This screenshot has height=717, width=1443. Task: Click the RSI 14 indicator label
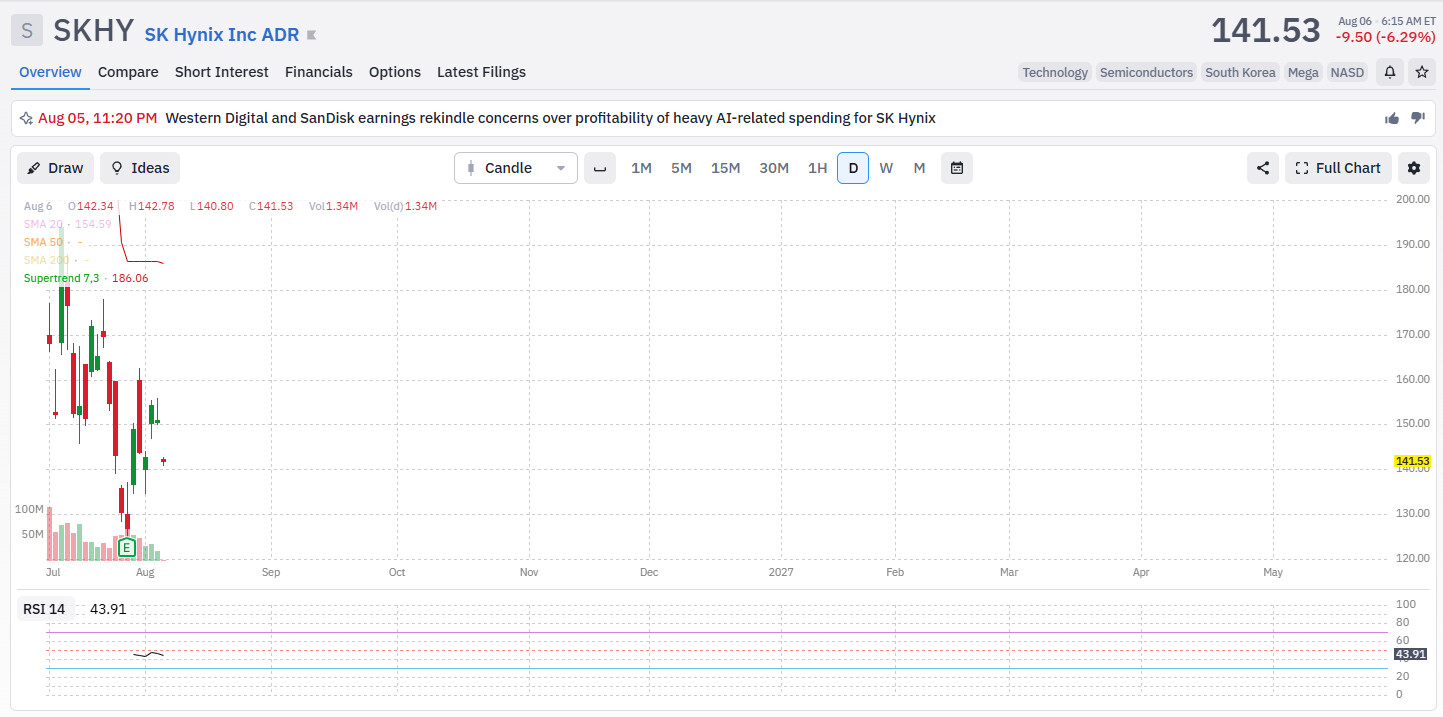pos(44,609)
